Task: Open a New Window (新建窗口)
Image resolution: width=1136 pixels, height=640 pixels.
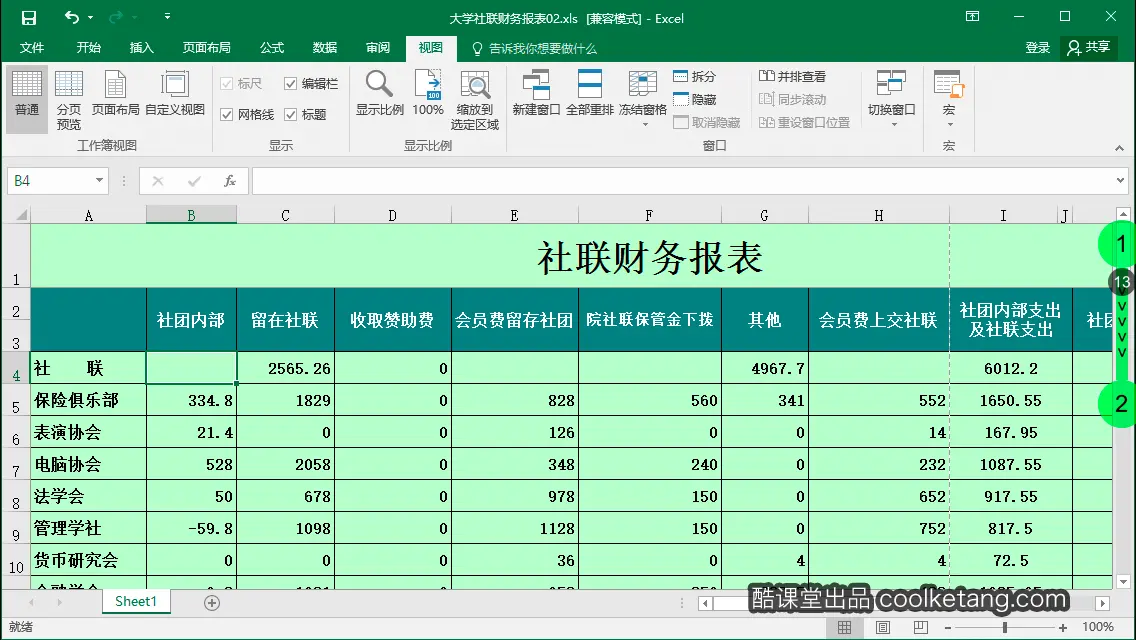Action: click(x=536, y=93)
